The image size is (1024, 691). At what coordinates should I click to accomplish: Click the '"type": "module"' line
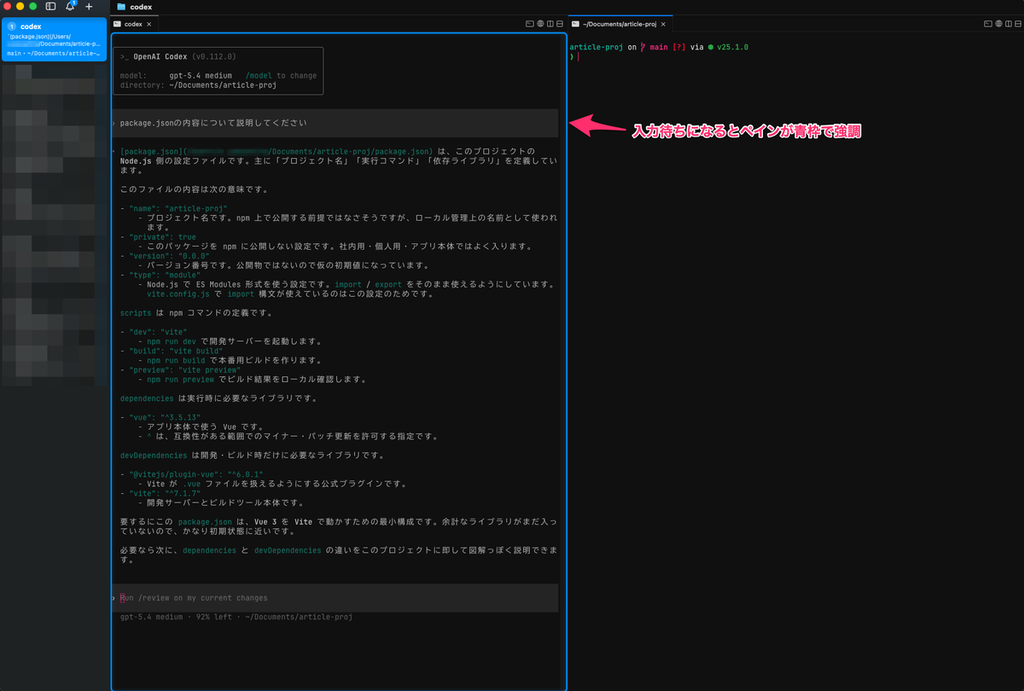click(165, 275)
